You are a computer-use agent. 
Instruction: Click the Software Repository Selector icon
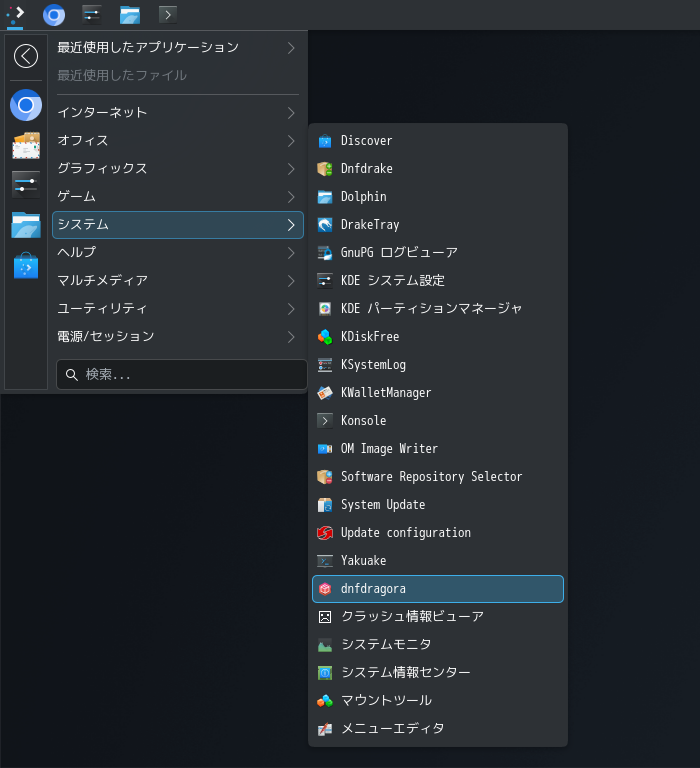[325, 477]
